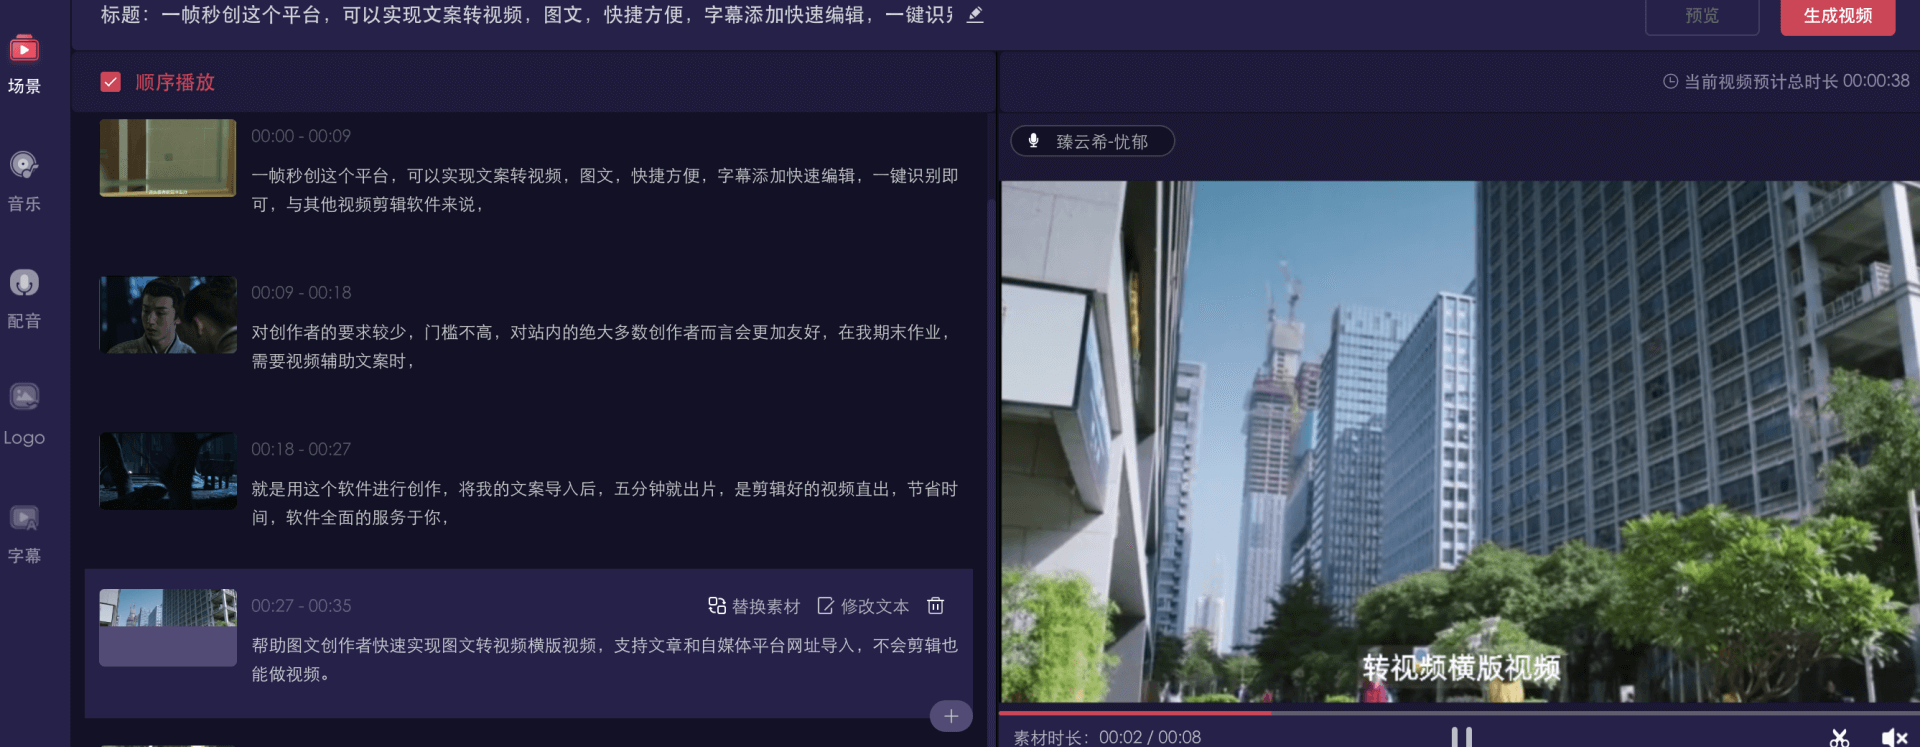This screenshot has height=747, width=1920.
Task: Open the 音乐 music sidebar tab
Action: click(24, 182)
